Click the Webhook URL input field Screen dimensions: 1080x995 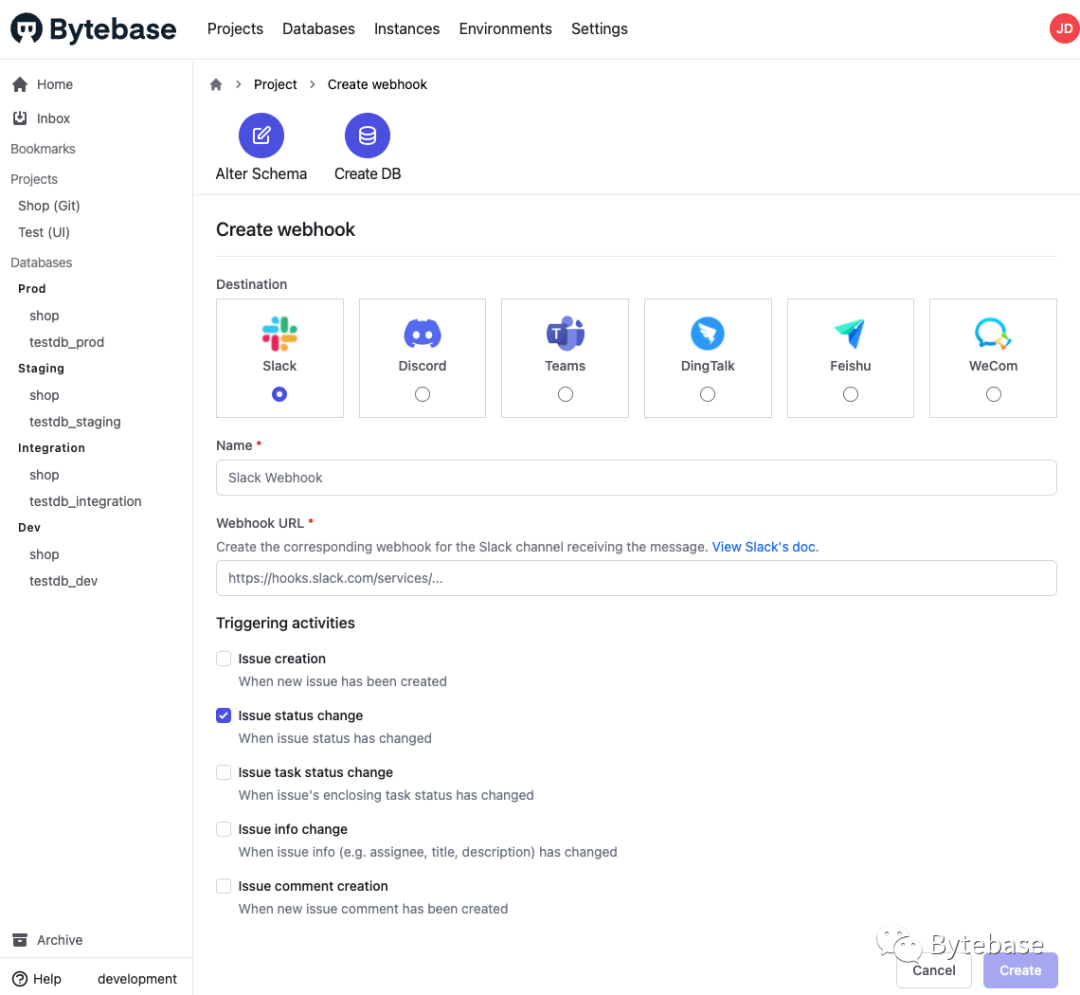[x=636, y=578]
